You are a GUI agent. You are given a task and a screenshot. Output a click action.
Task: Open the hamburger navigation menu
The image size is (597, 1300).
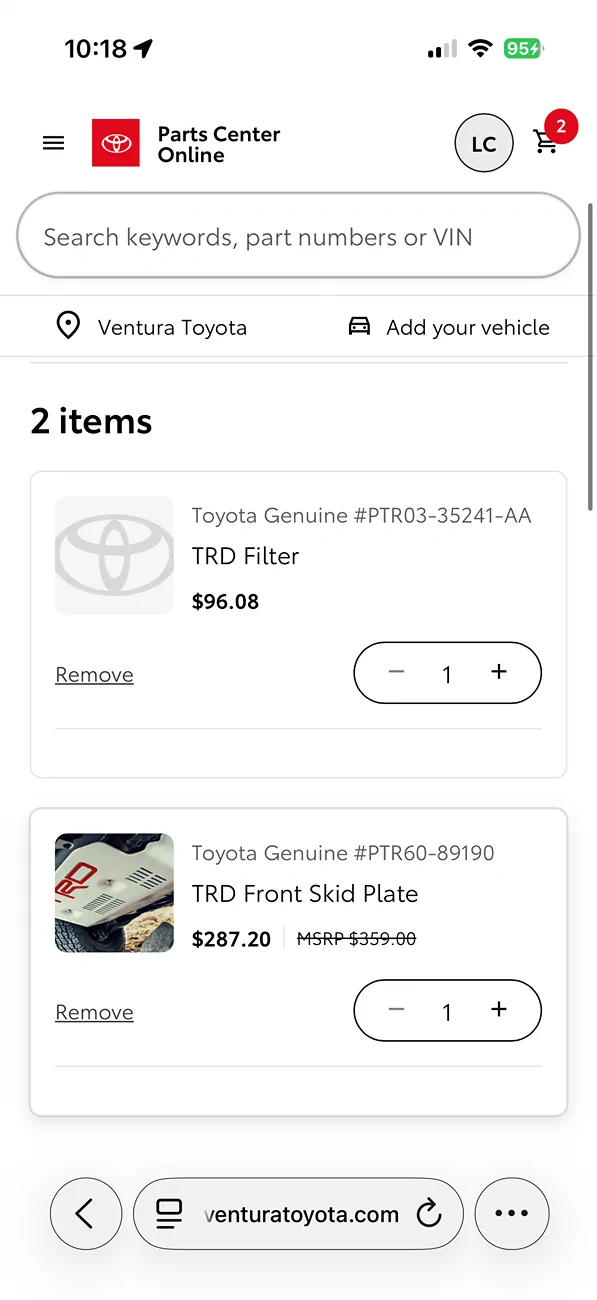[53, 142]
